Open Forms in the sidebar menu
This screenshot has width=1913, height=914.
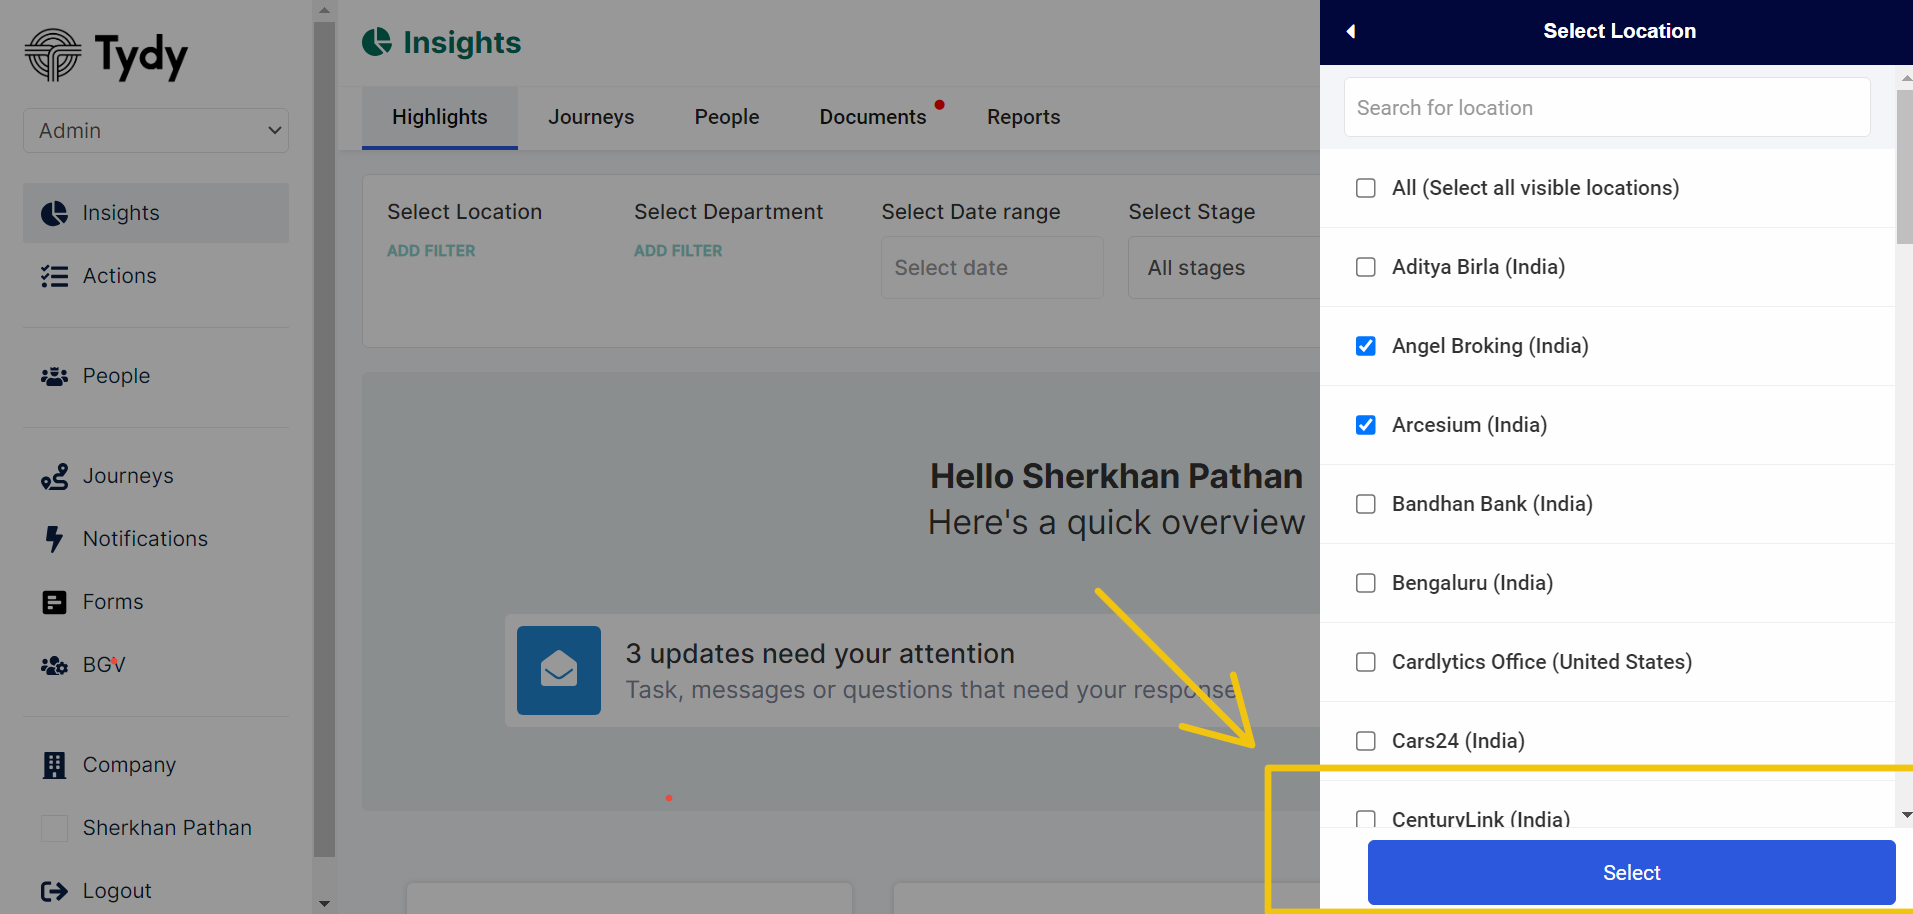(x=156, y=602)
